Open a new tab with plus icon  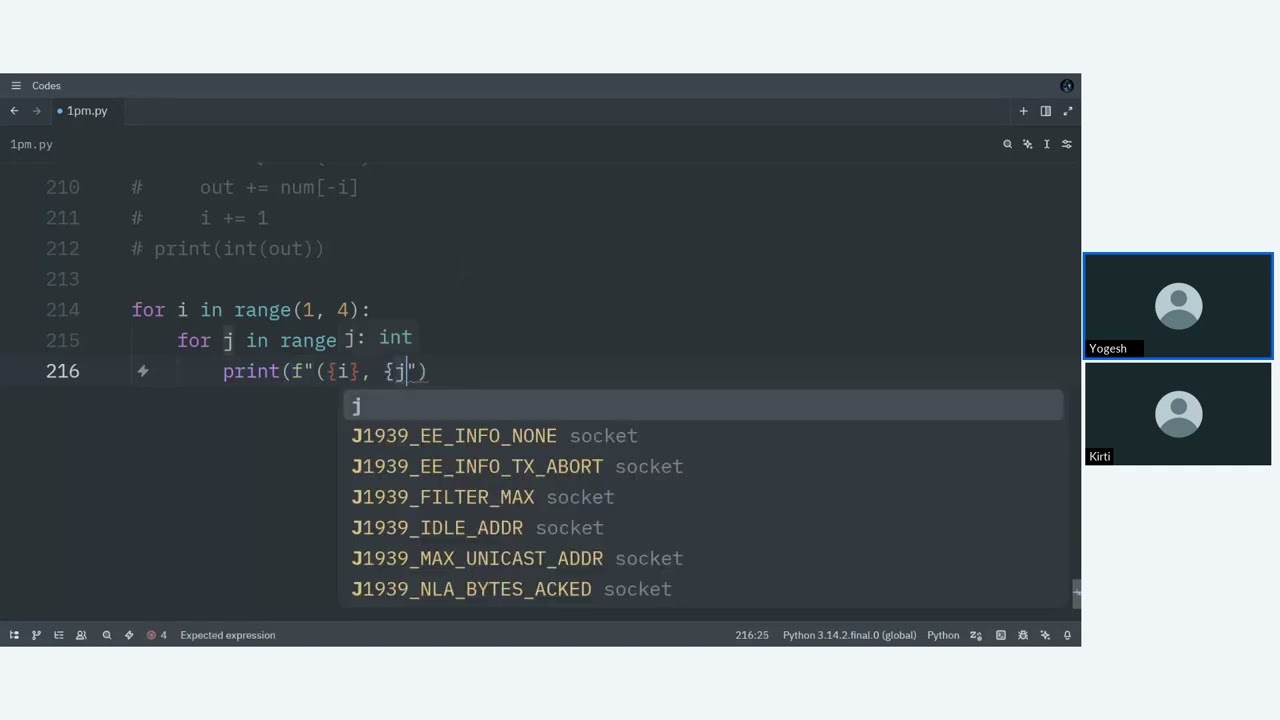pyautogui.click(x=1023, y=111)
